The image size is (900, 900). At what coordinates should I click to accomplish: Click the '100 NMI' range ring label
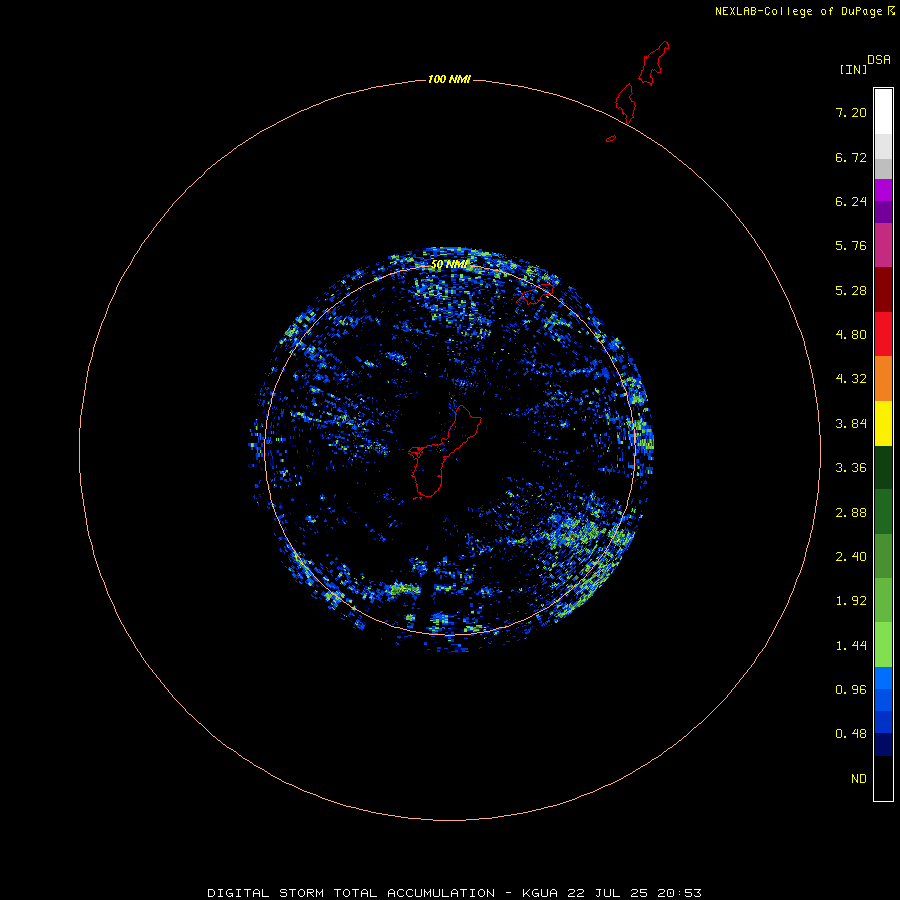coord(449,79)
